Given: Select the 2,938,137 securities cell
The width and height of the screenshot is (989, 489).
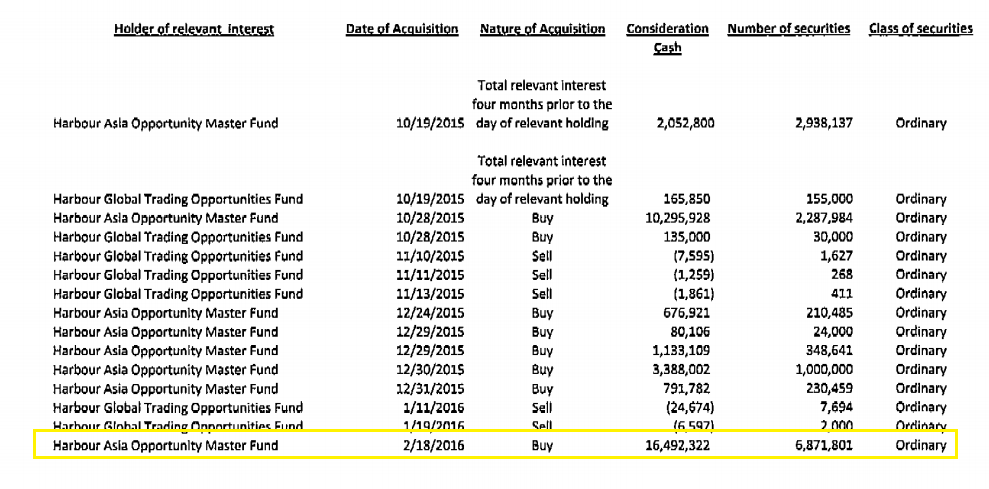Looking at the screenshot, I should tap(823, 124).
